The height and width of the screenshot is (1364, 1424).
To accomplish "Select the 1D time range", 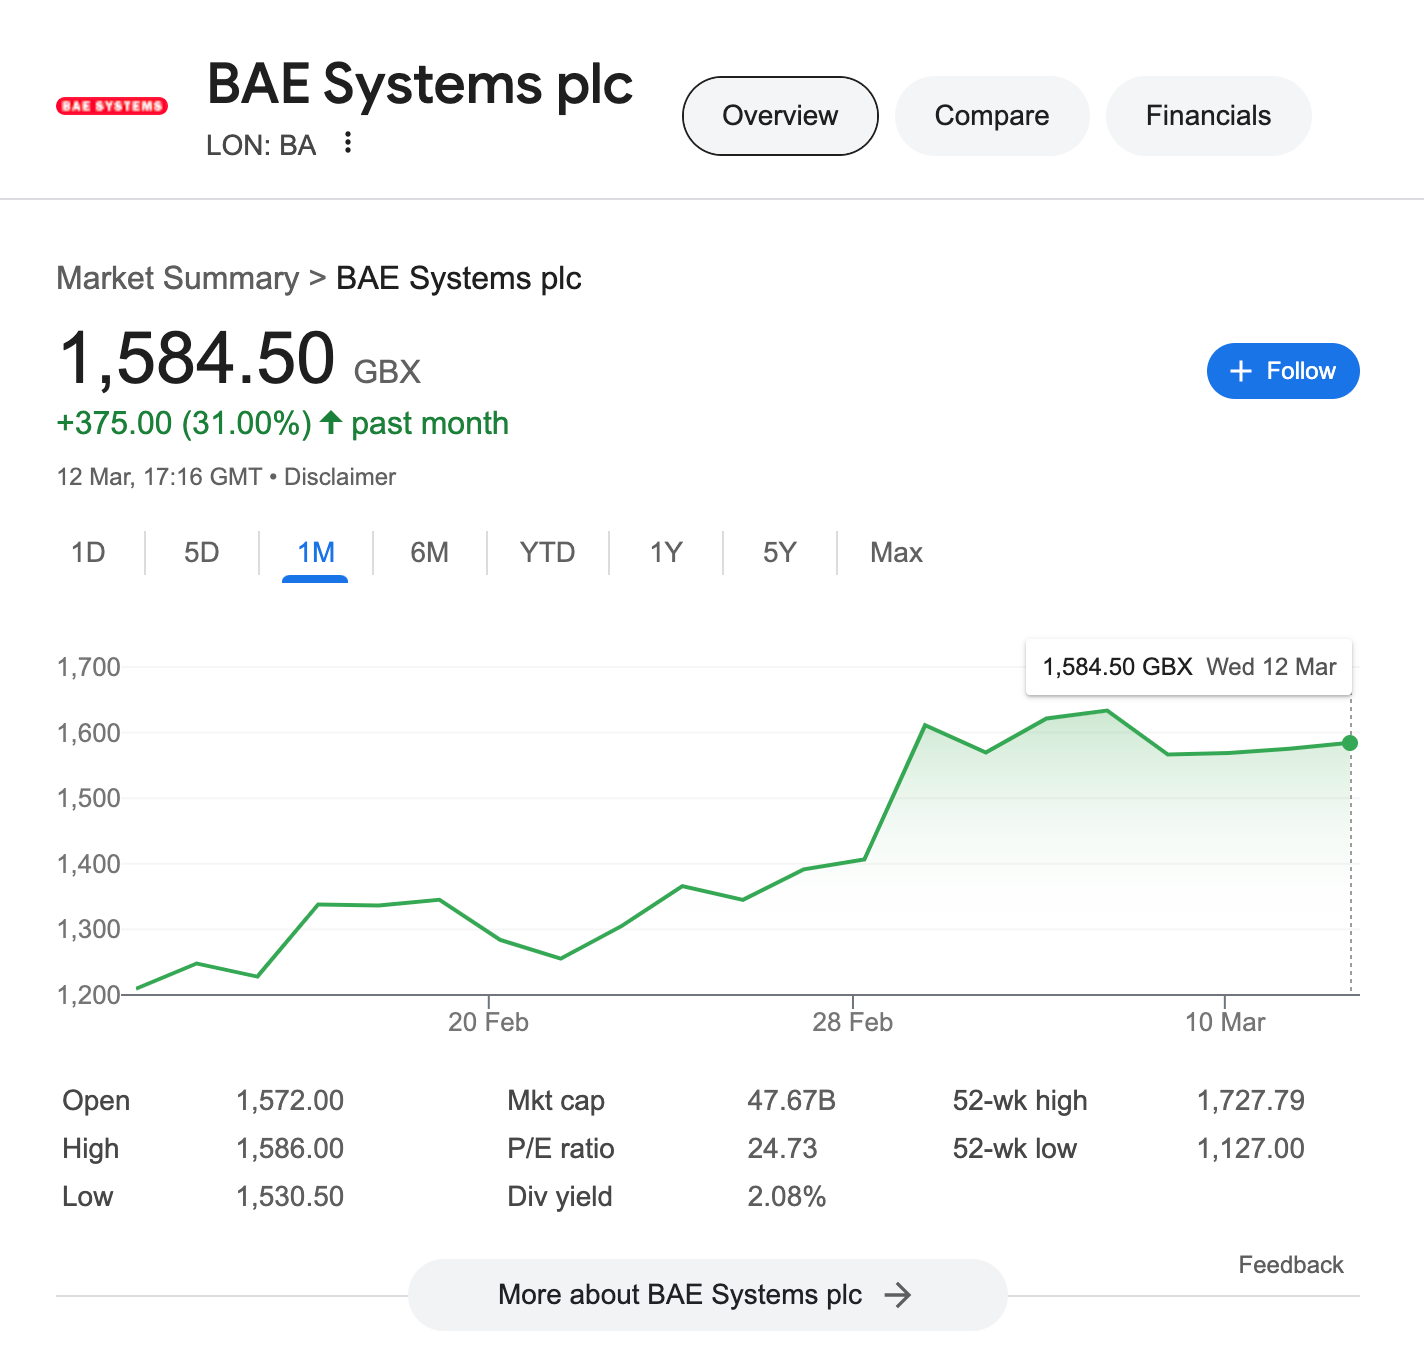I will click(x=88, y=553).
